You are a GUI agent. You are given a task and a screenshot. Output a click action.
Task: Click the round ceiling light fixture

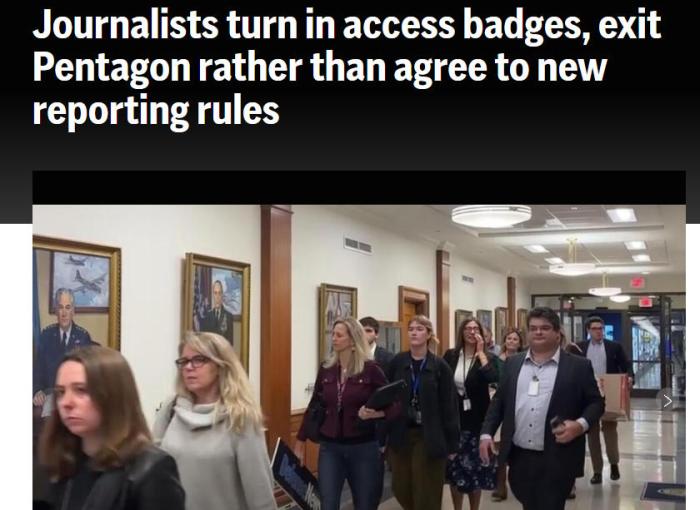click(x=491, y=216)
